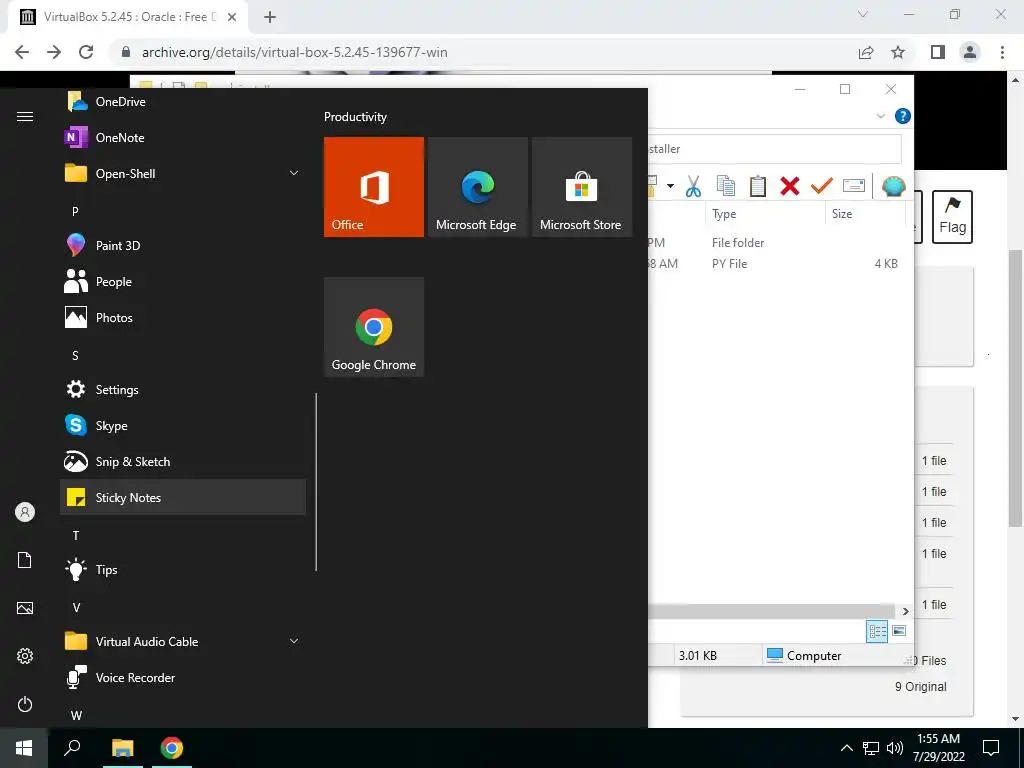Image resolution: width=1024 pixels, height=768 pixels.
Task: Jump to letter T header
Action: (x=76, y=536)
